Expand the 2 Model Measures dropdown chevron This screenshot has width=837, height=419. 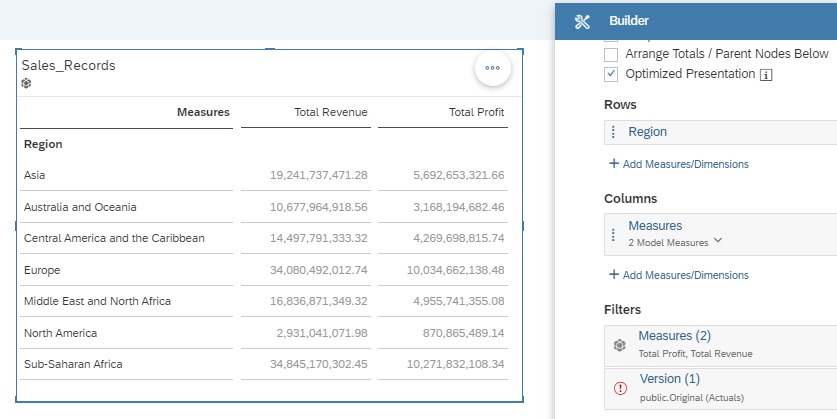[718, 241]
